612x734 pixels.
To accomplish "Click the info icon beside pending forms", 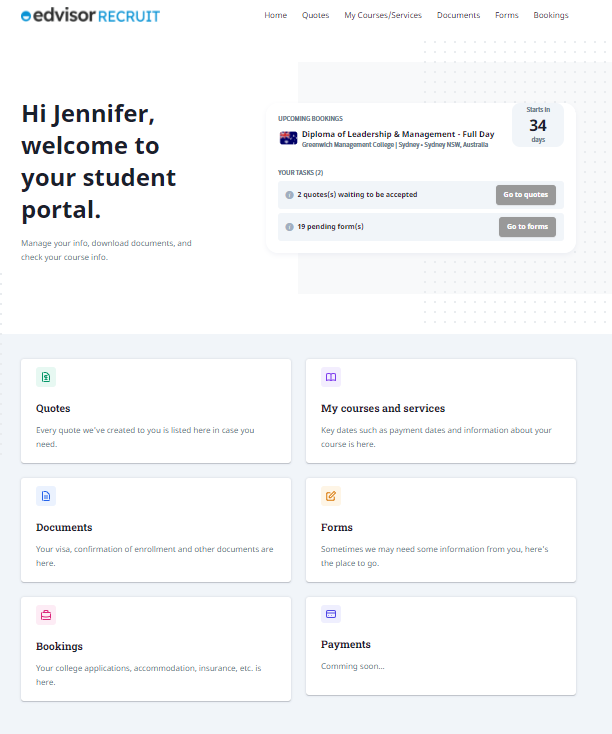I will click(289, 227).
